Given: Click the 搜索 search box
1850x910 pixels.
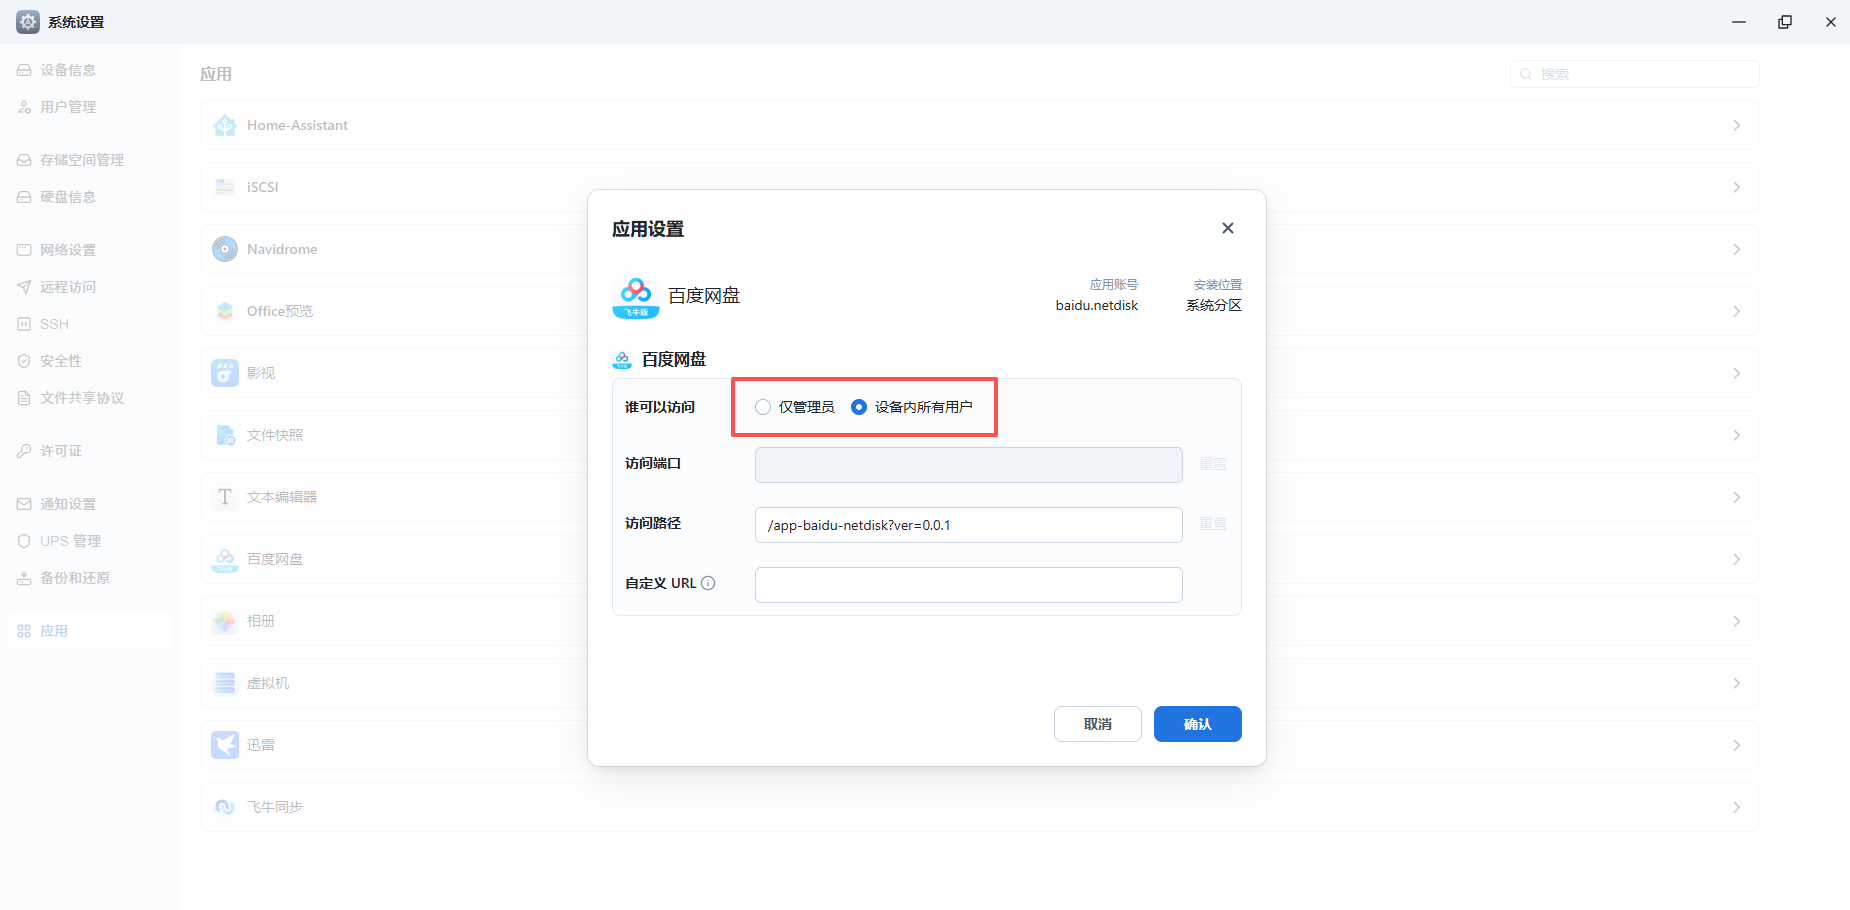Looking at the screenshot, I should [x=1634, y=74].
